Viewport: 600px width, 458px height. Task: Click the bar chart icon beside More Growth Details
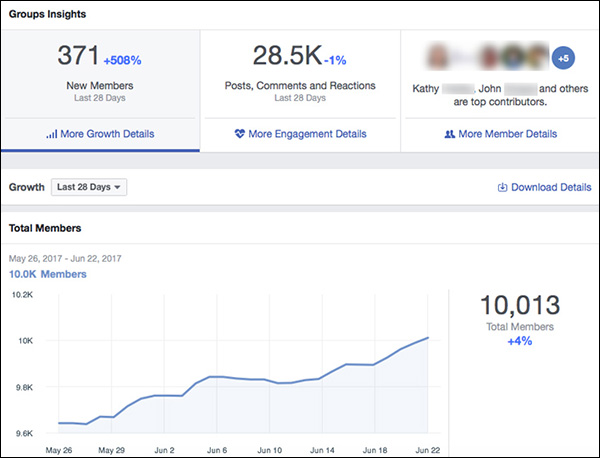tap(53, 134)
